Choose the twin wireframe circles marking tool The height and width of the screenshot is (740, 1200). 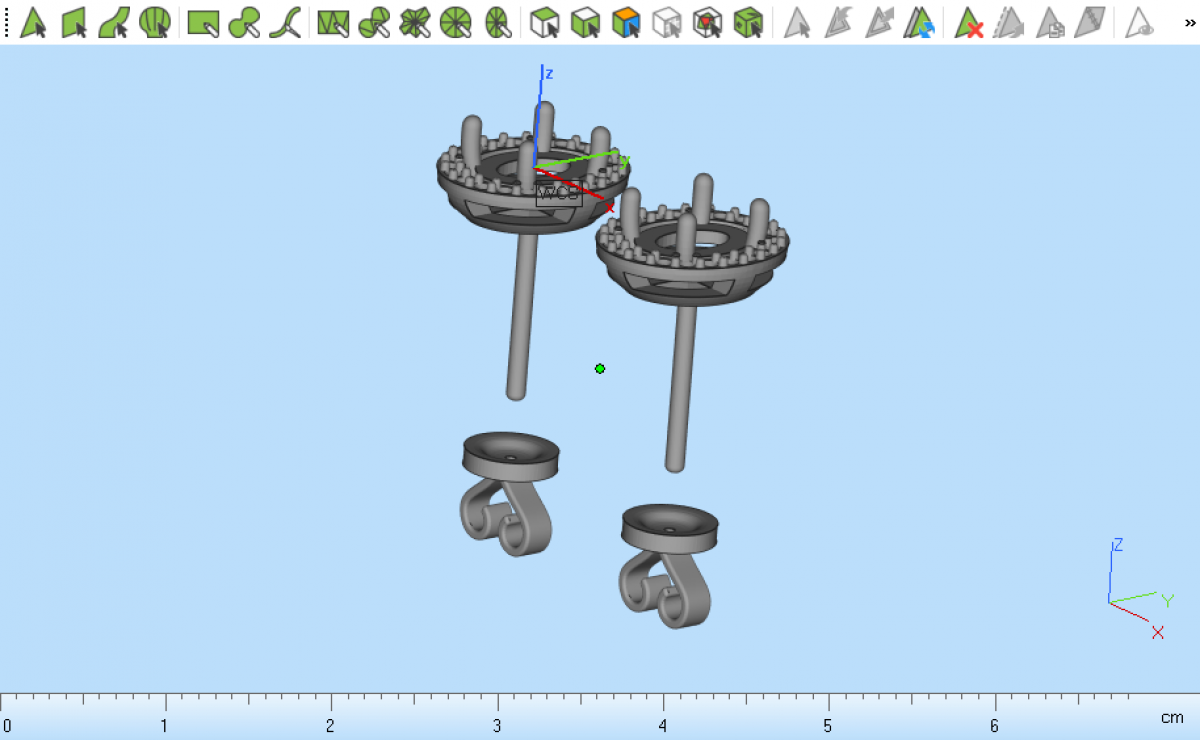pyautogui.click(x=374, y=22)
